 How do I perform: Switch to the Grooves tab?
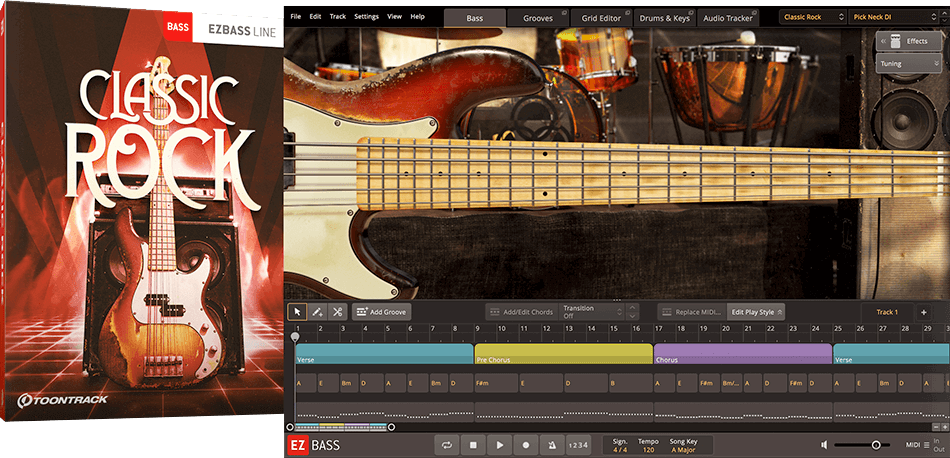(538, 18)
